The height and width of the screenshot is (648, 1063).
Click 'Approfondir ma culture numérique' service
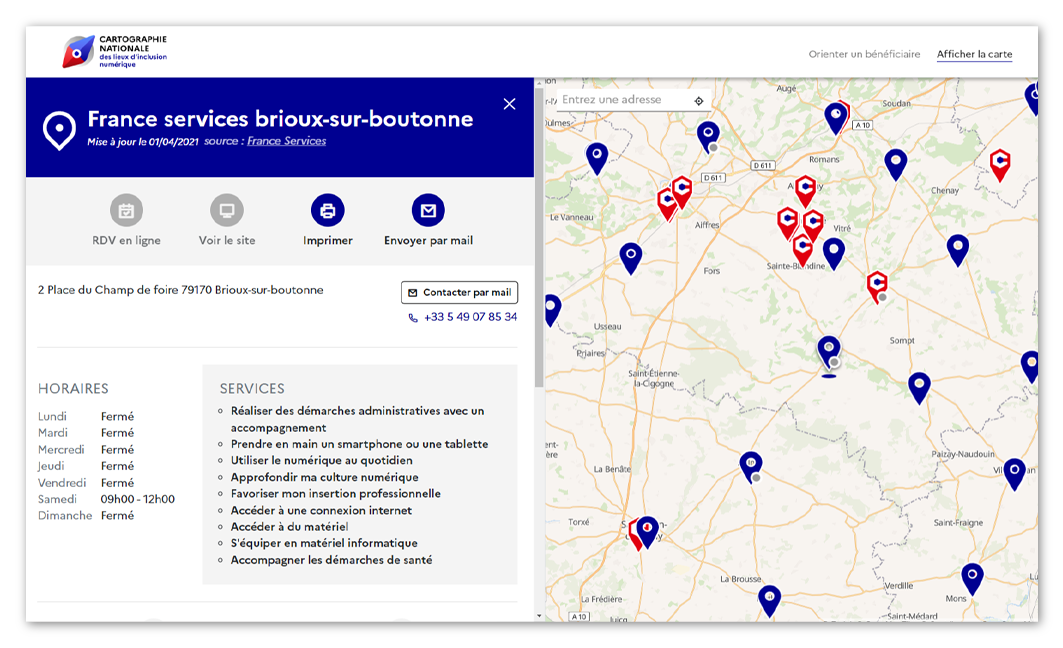325,477
